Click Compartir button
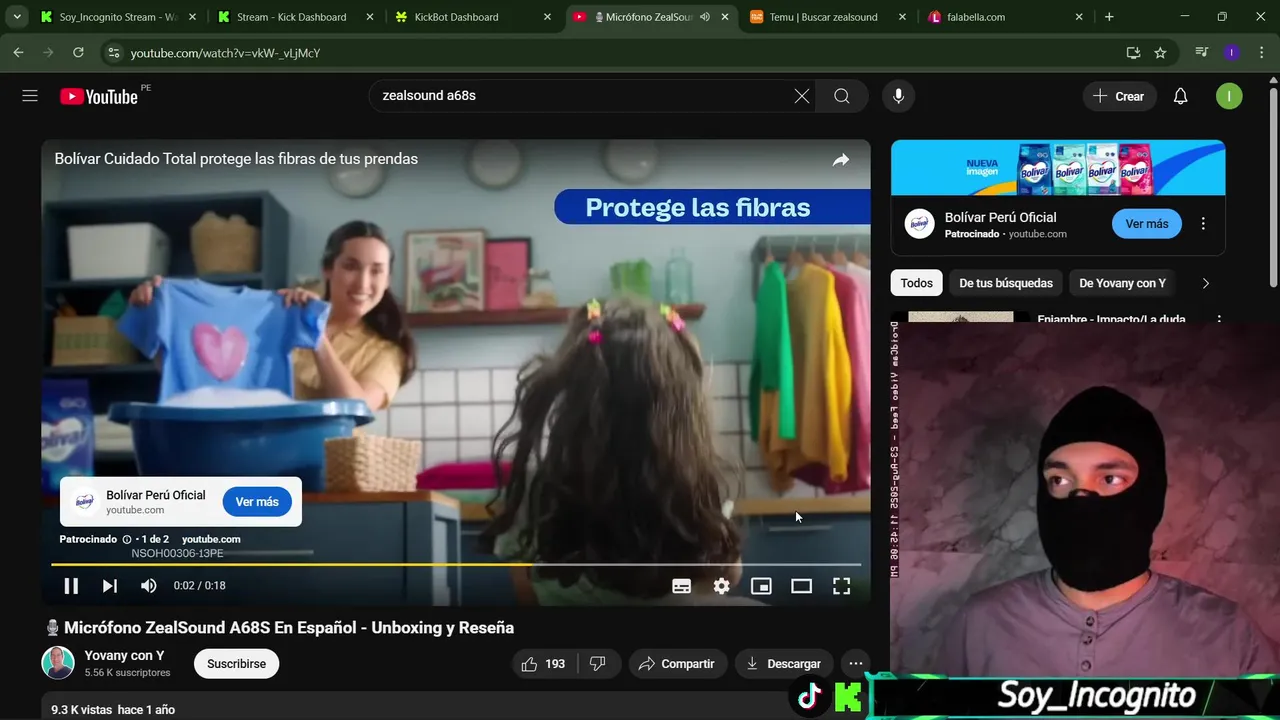Image resolution: width=1280 pixels, height=720 pixels. [x=677, y=664]
